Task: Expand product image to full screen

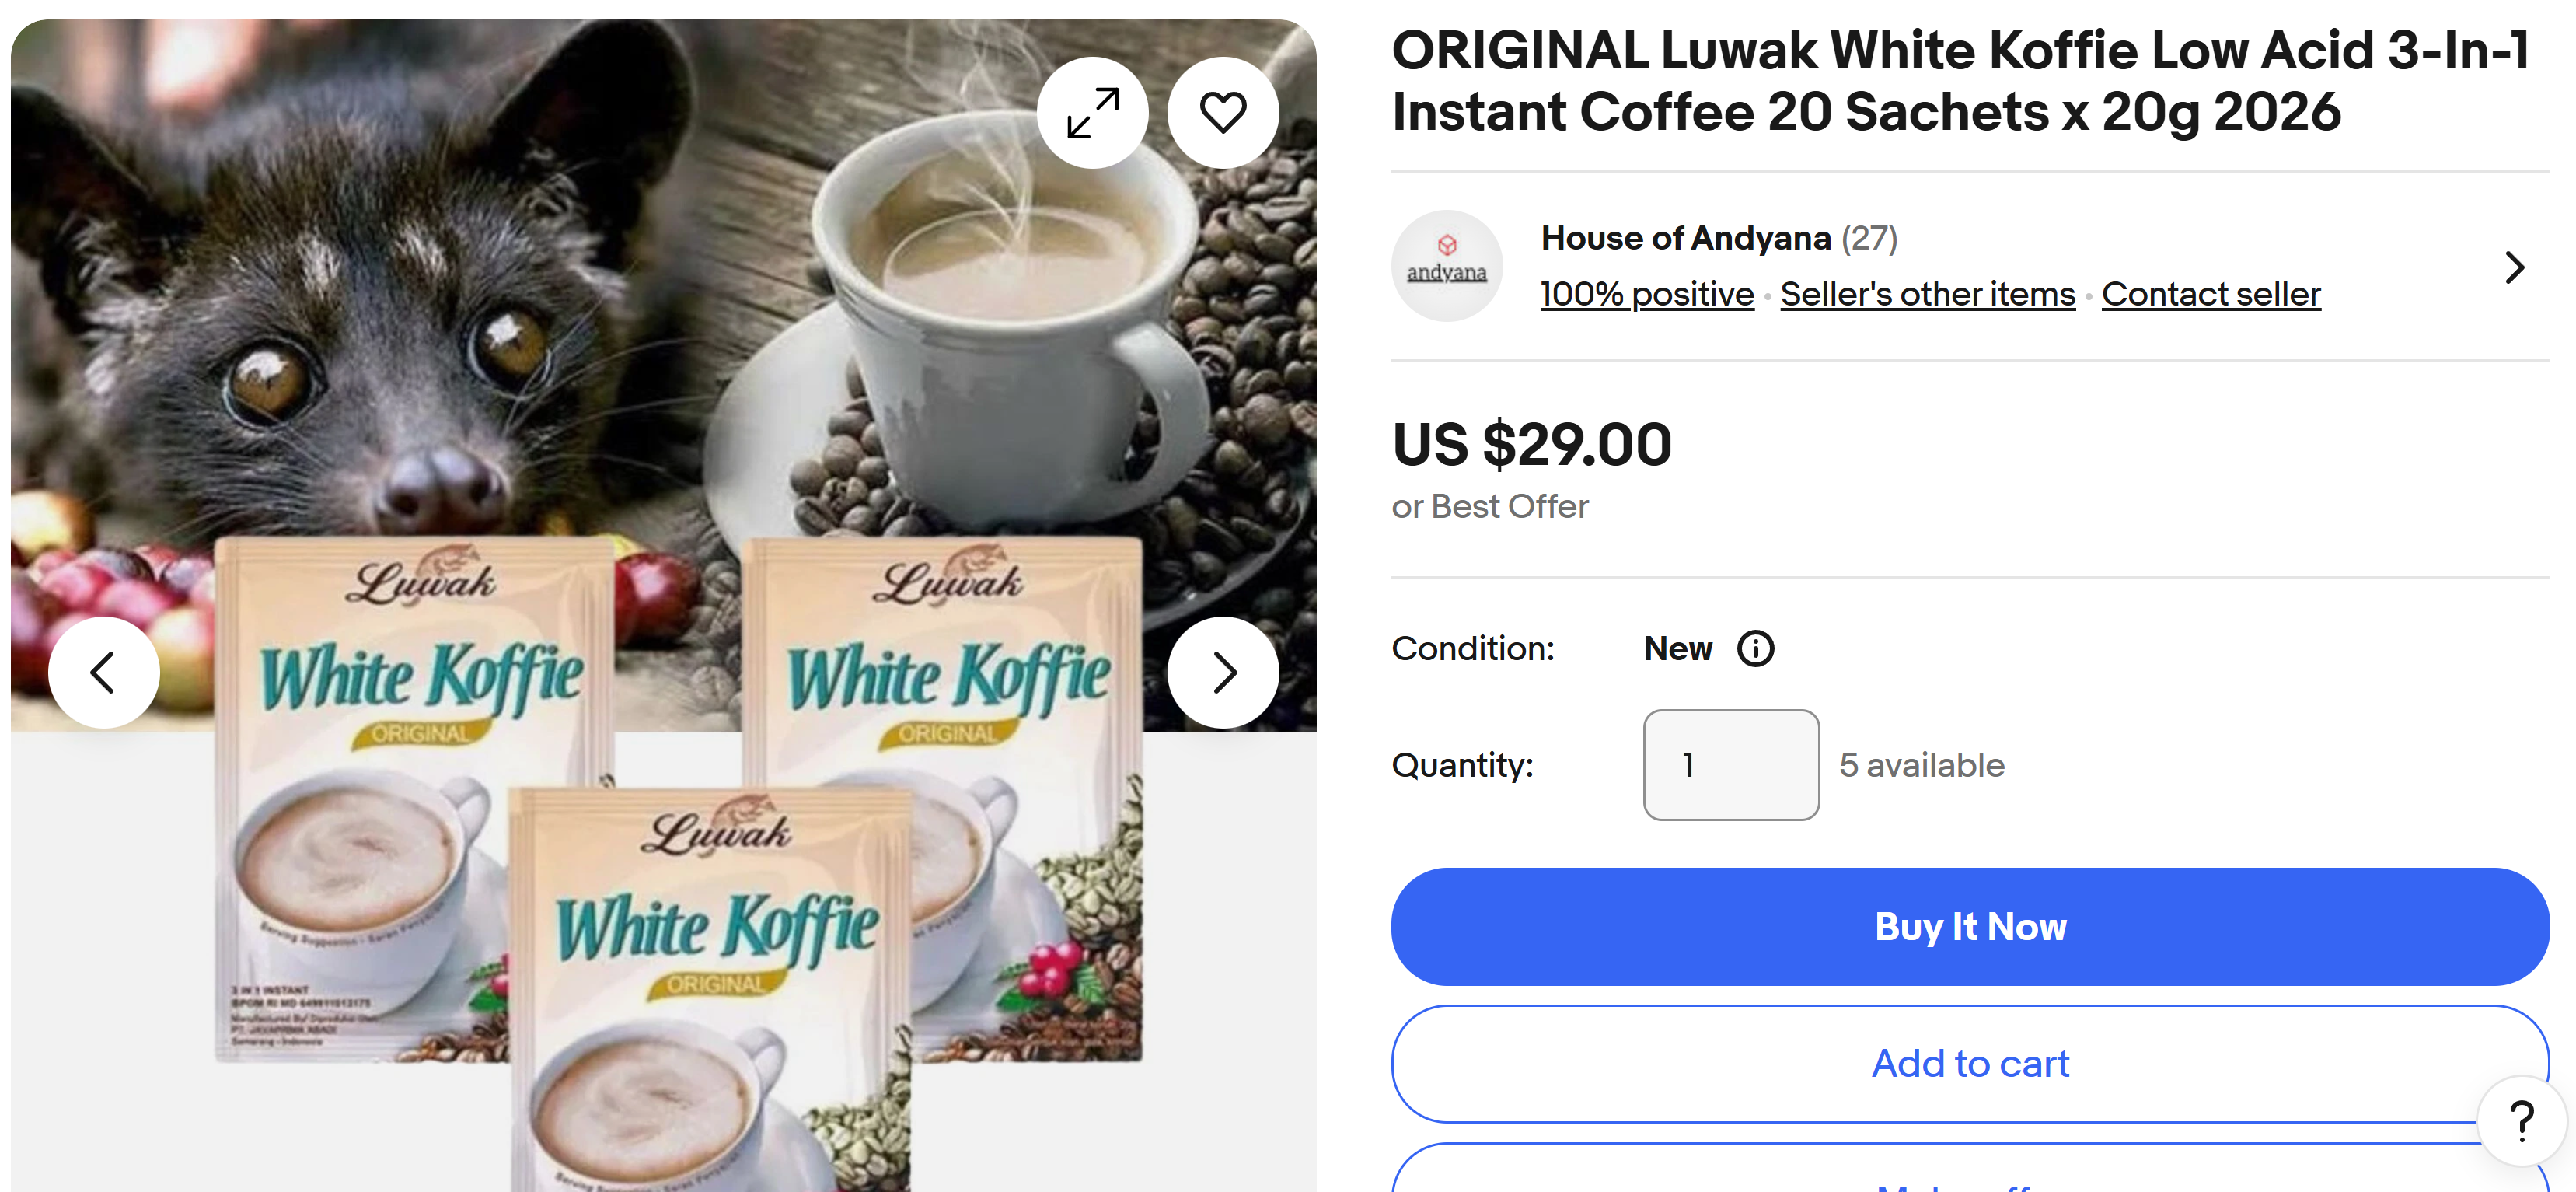Action: click(1092, 113)
